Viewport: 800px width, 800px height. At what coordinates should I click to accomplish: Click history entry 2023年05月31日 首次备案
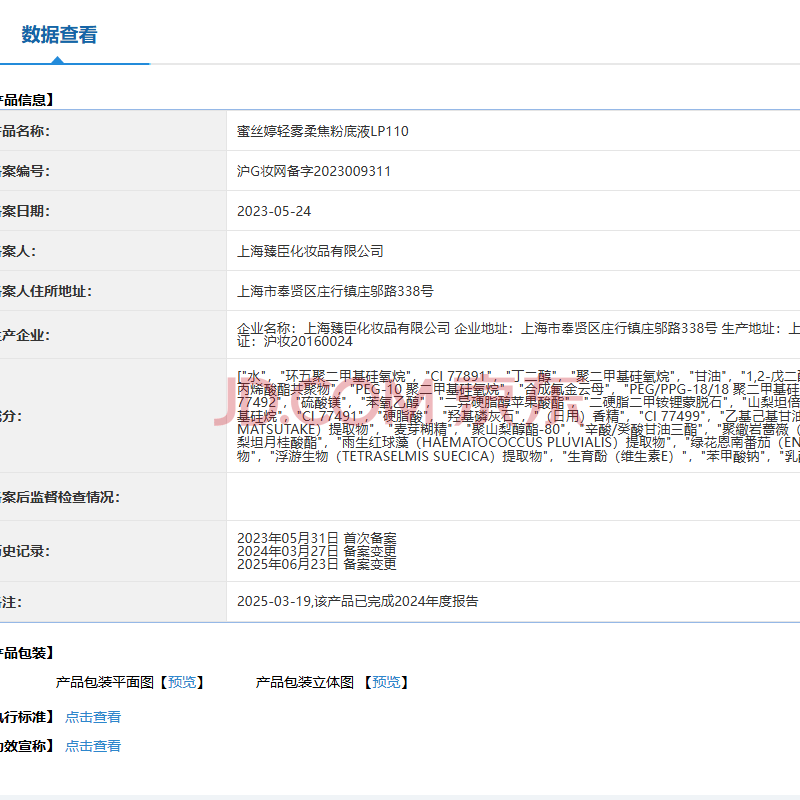(316, 538)
